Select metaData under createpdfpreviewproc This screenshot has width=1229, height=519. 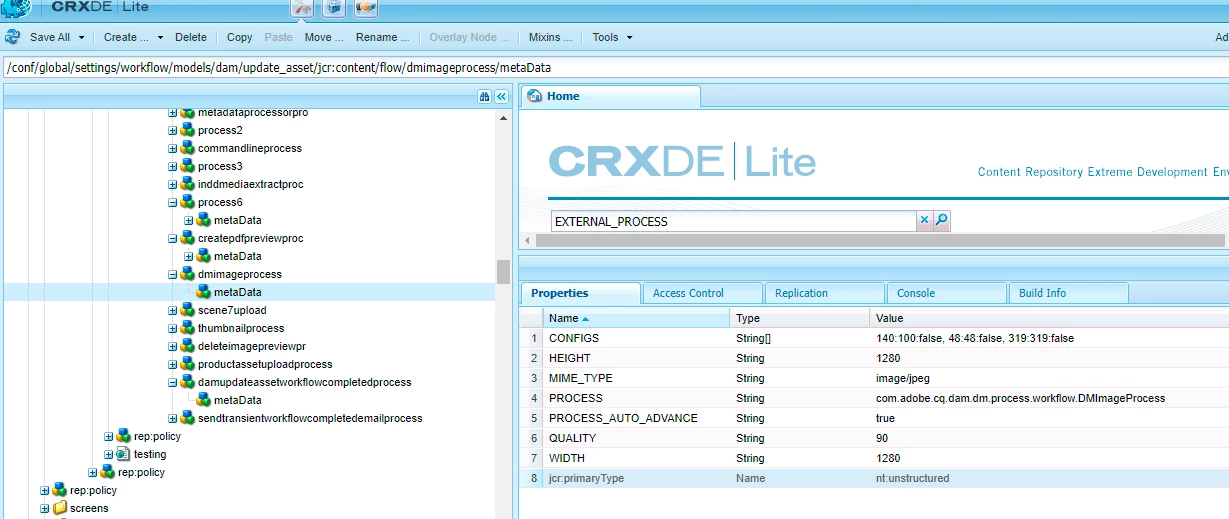click(237, 256)
